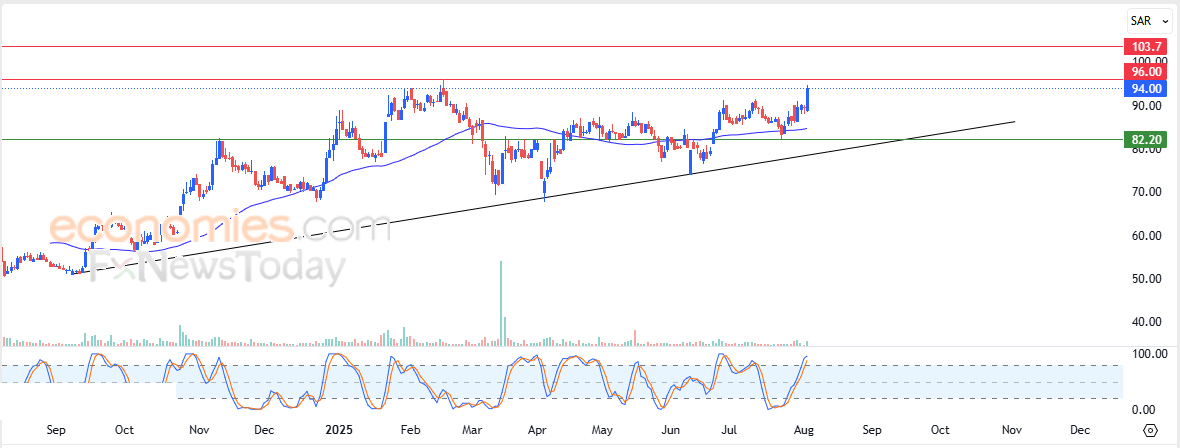Select the green 82.20 support price tag
The height and width of the screenshot is (448, 1180).
click(1144, 139)
